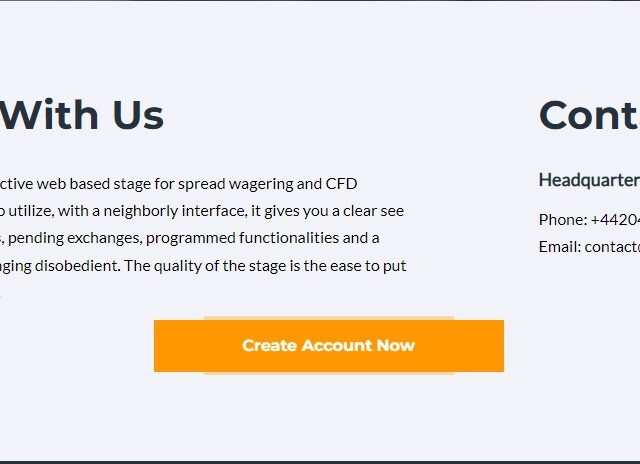Open the Email contact address
640x464 pixels.
click(588, 246)
